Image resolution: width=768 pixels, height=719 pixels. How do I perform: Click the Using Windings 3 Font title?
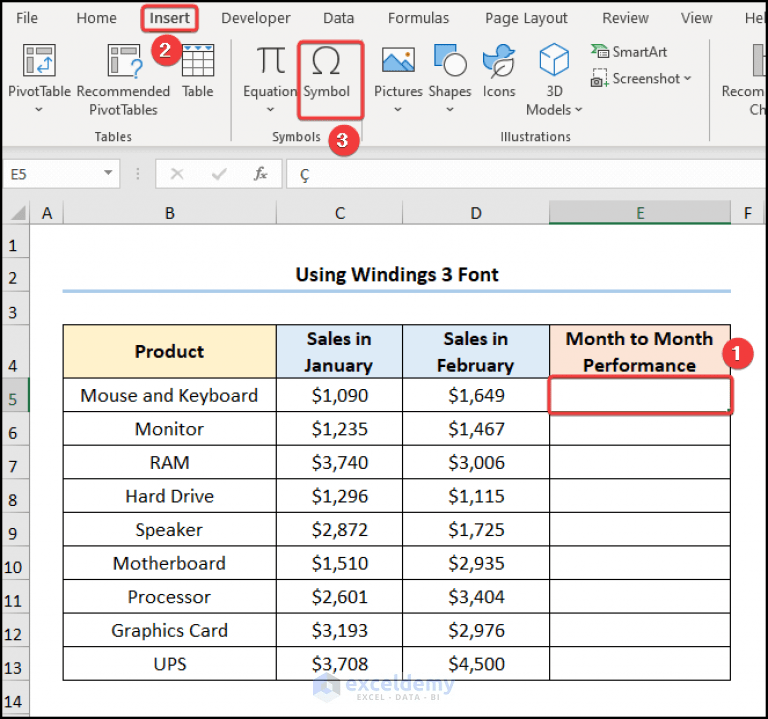pos(397,274)
